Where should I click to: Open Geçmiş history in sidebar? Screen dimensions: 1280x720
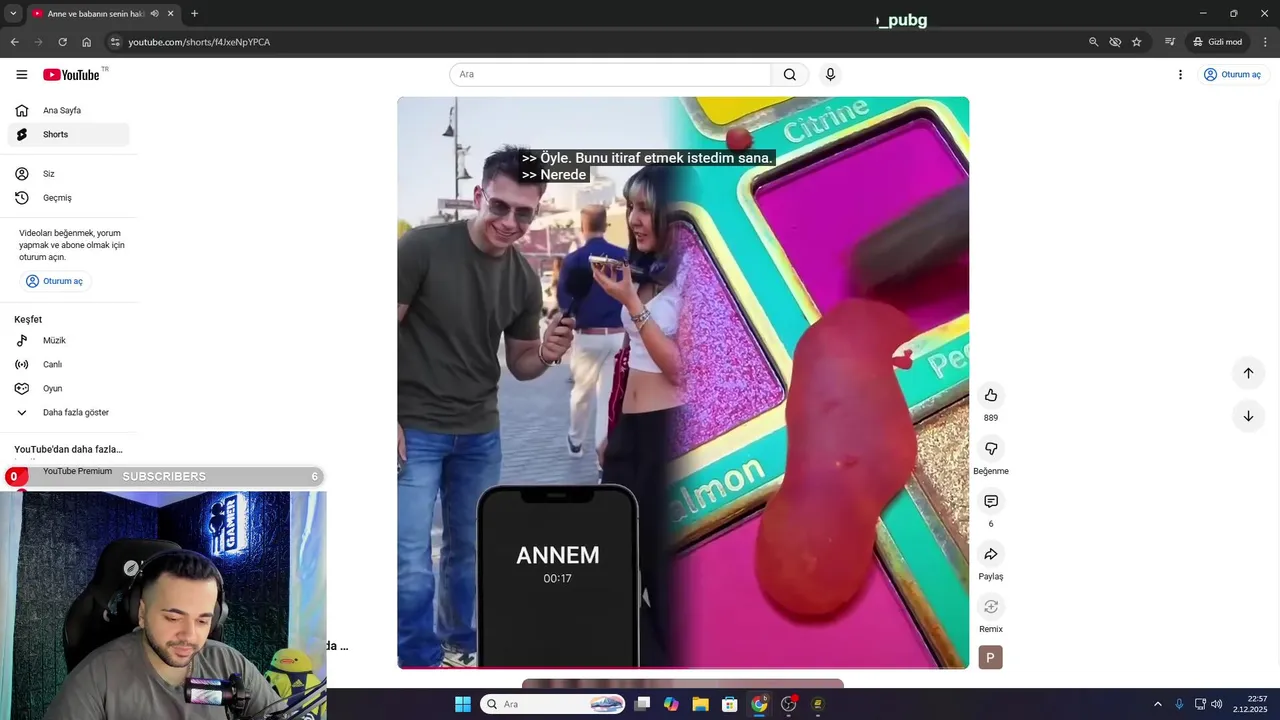click(68, 198)
